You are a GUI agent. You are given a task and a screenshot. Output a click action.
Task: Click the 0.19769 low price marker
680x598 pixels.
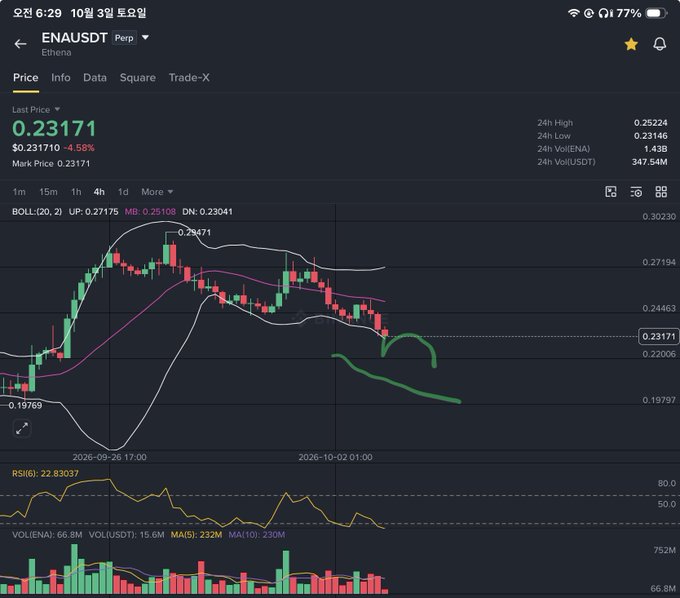click(25, 405)
